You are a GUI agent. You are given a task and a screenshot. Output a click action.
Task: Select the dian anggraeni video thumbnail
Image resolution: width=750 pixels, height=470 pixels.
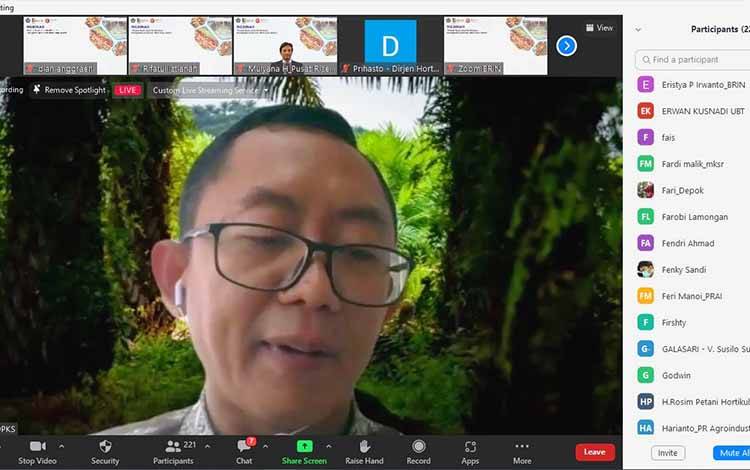pos(75,46)
